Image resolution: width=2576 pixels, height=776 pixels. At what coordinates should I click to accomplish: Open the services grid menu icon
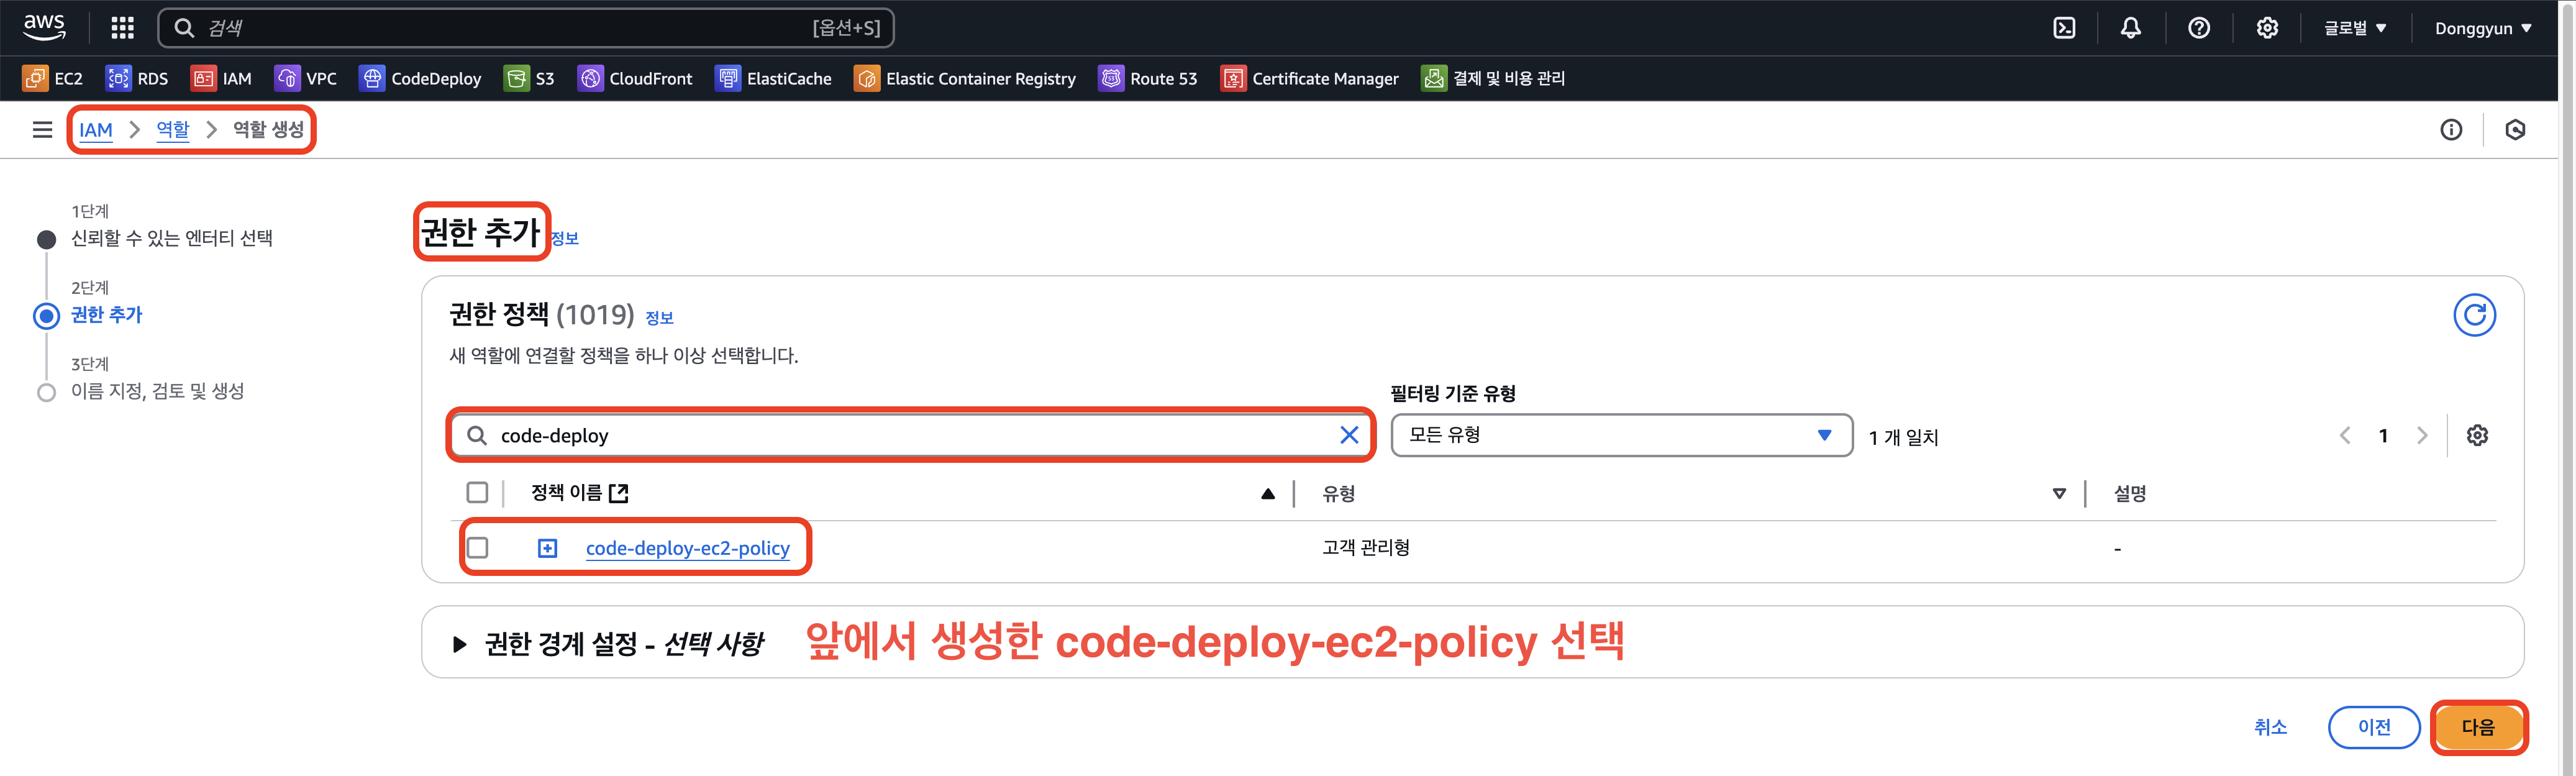pyautogui.click(x=122, y=28)
